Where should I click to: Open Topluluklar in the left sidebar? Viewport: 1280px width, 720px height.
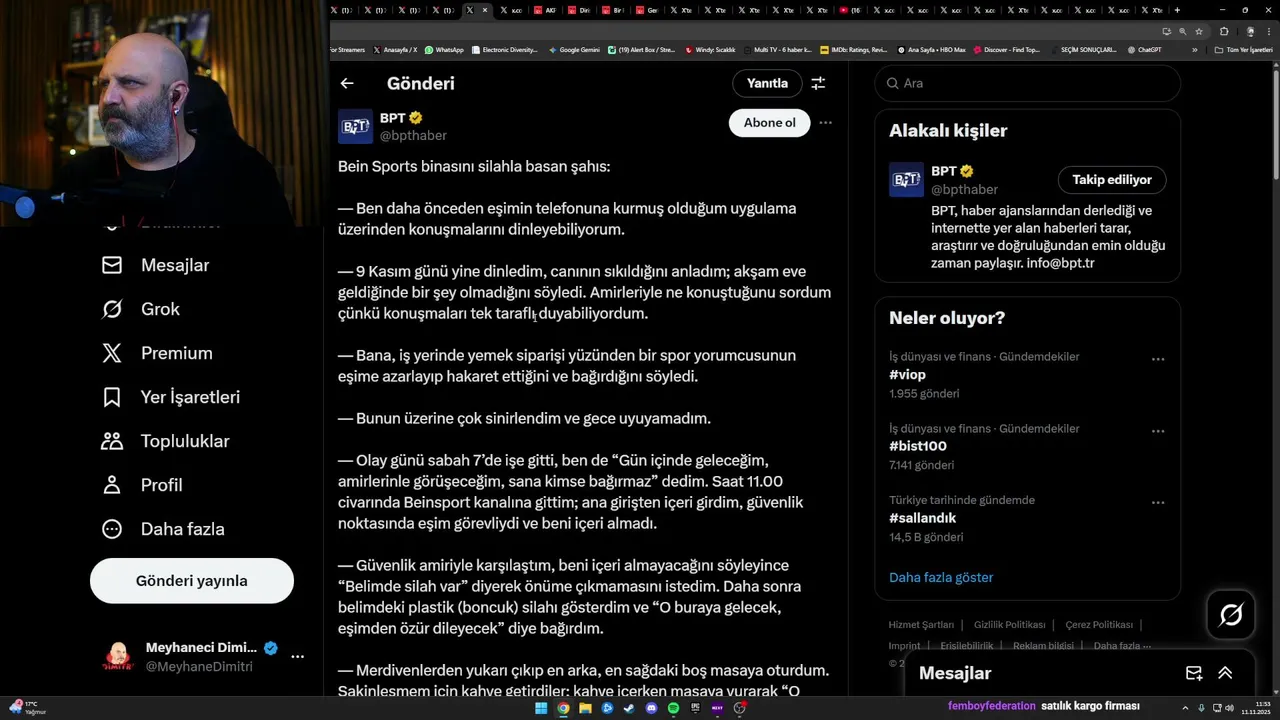click(166, 441)
